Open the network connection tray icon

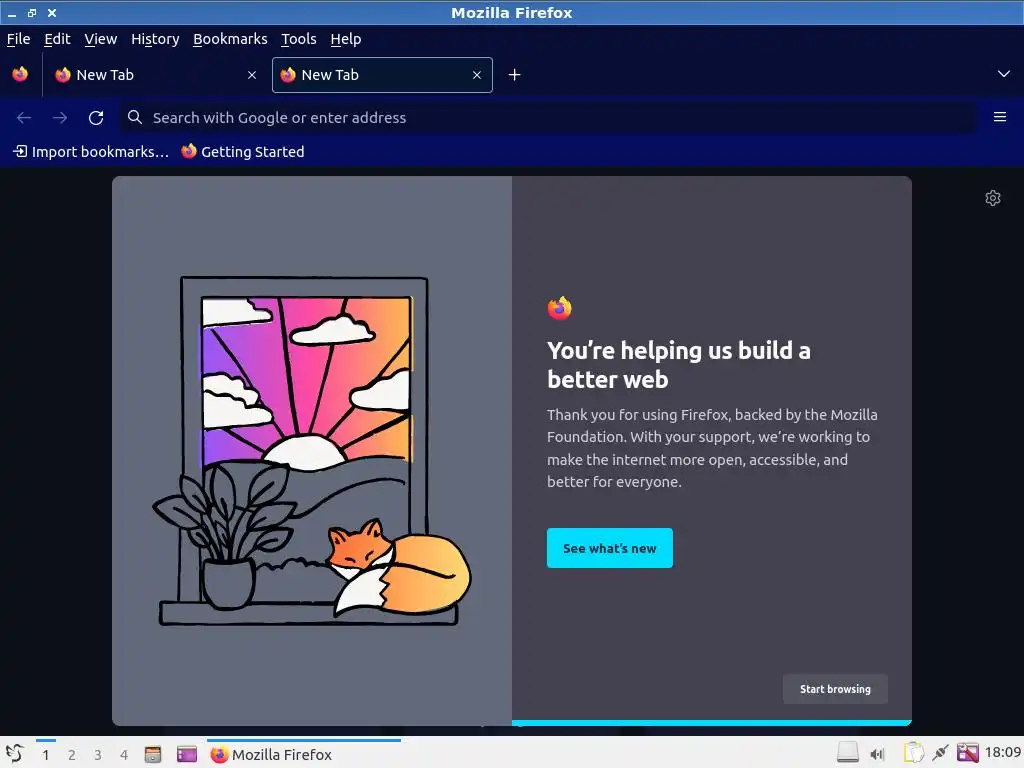940,753
